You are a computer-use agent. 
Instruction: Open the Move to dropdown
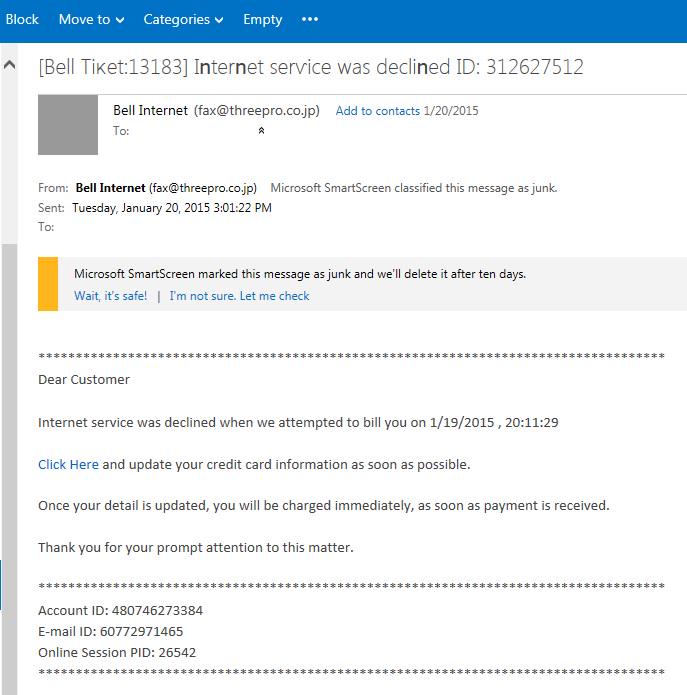[91, 20]
